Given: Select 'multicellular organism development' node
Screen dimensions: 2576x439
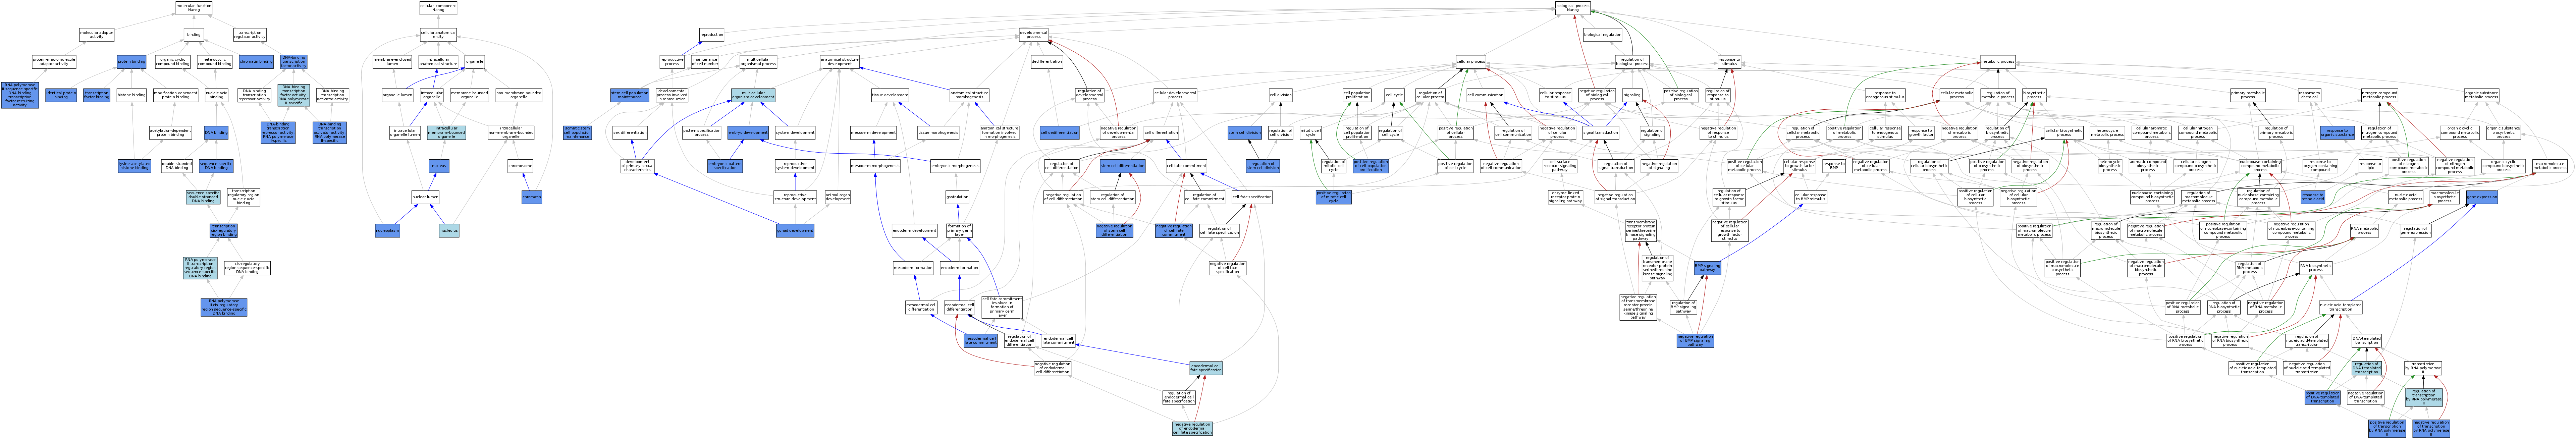Looking at the screenshot, I should (753, 95).
